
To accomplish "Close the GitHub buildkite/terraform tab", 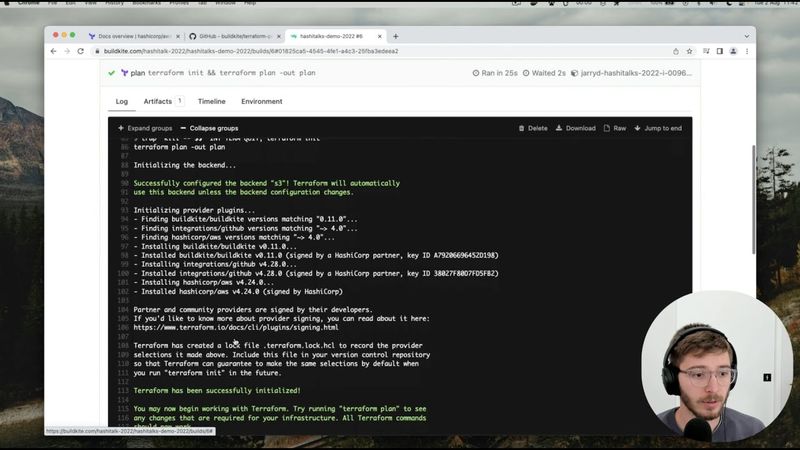I will tap(279, 36).
